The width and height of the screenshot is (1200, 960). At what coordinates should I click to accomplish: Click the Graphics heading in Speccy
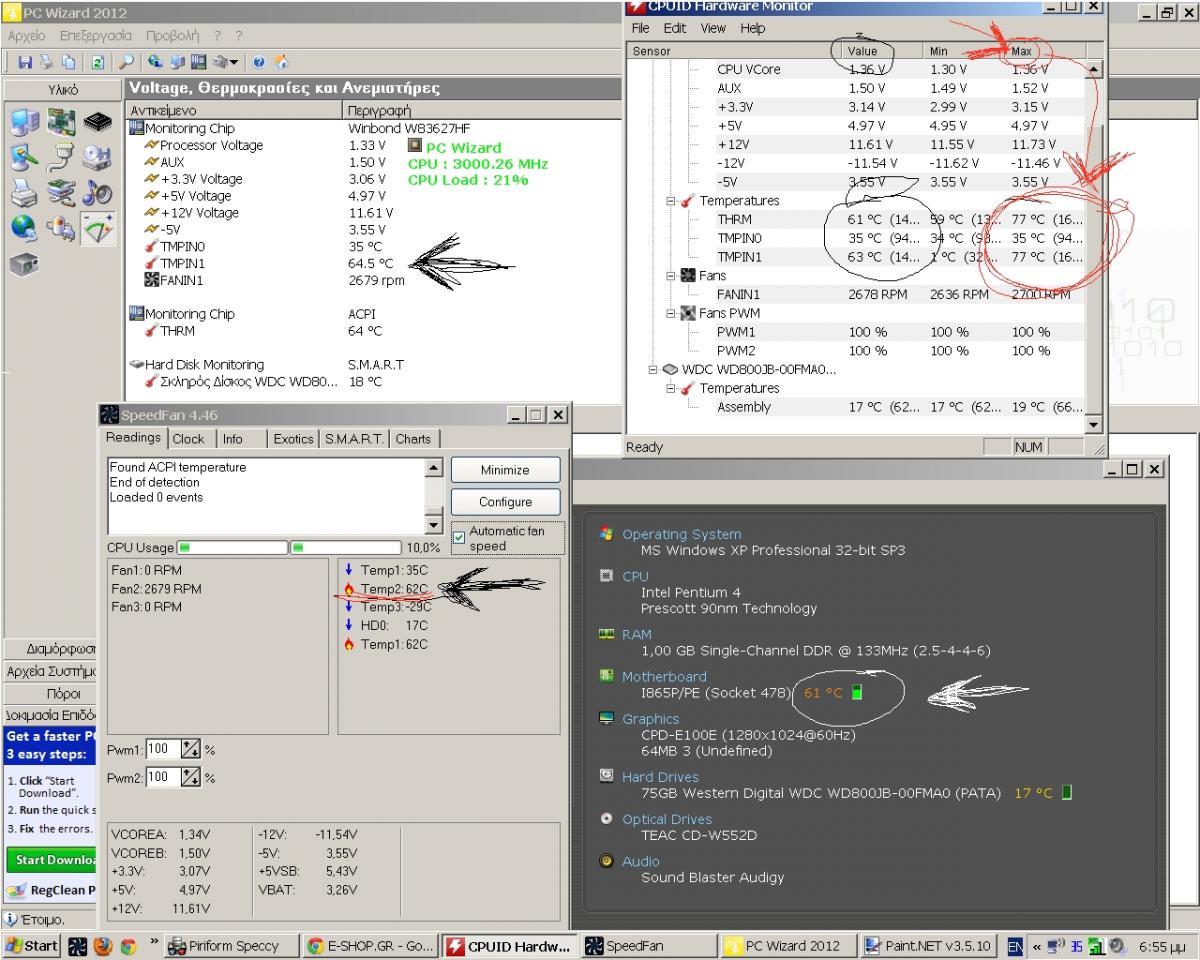[650, 719]
